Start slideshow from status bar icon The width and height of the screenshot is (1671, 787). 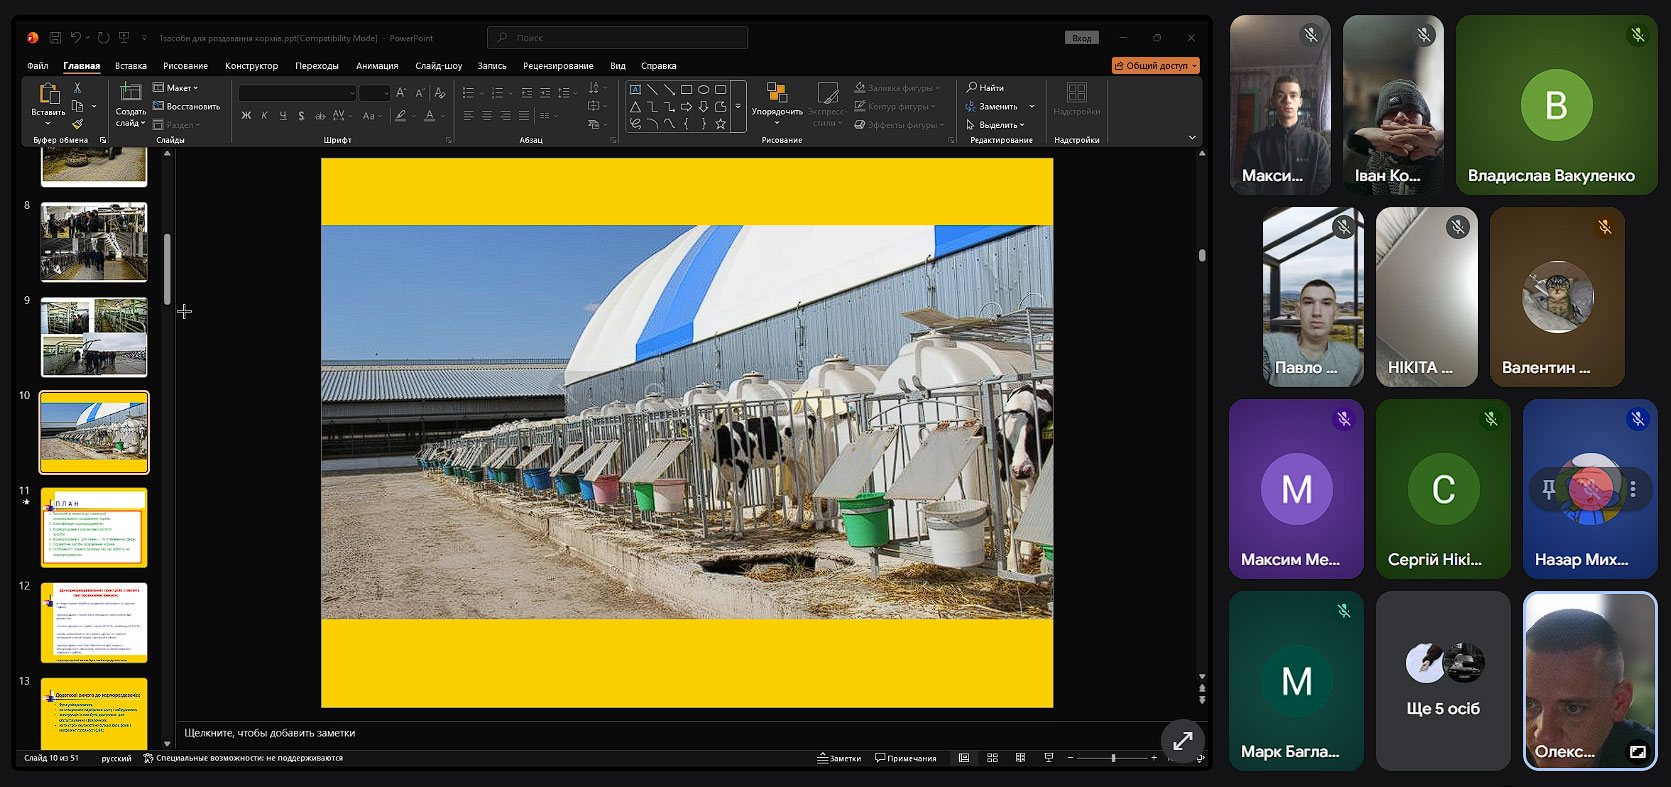(1048, 758)
